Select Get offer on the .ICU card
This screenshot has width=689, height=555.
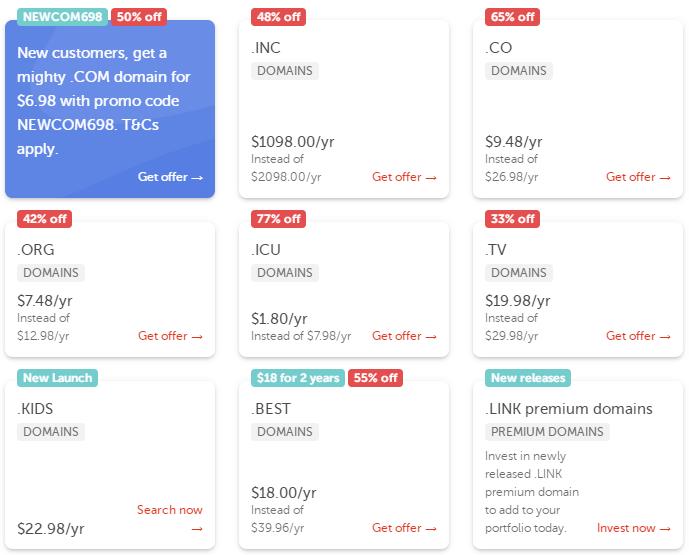point(404,336)
